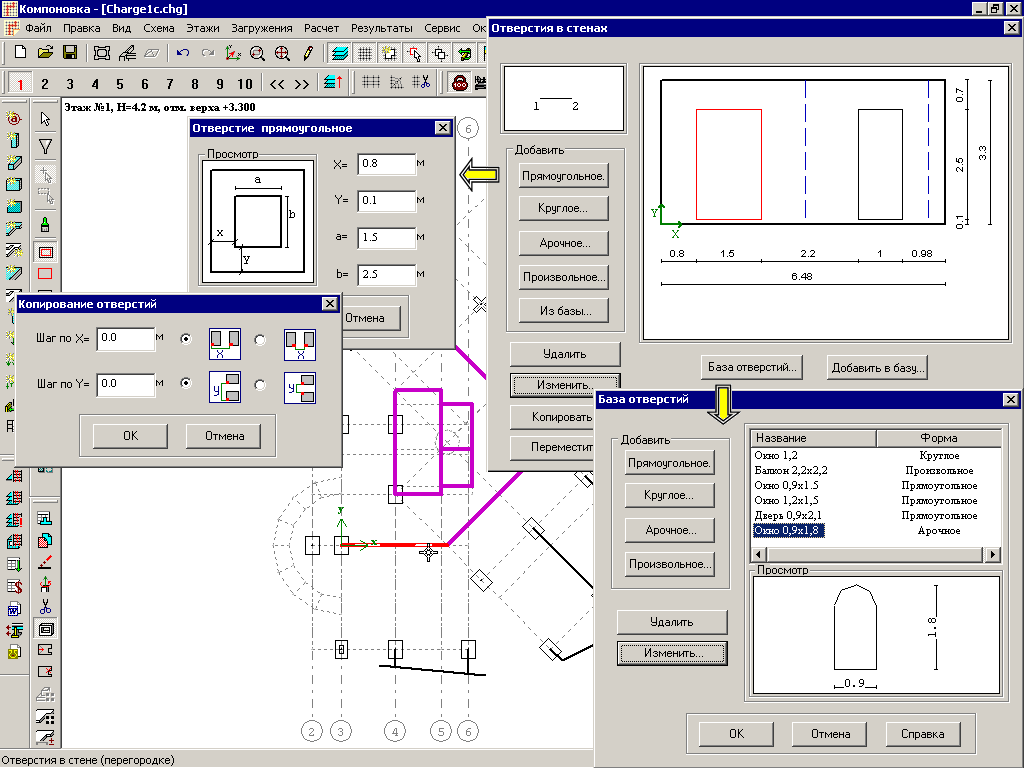Click the funnel filter icon
This screenshot has height=768, width=1024.
[x=45, y=147]
